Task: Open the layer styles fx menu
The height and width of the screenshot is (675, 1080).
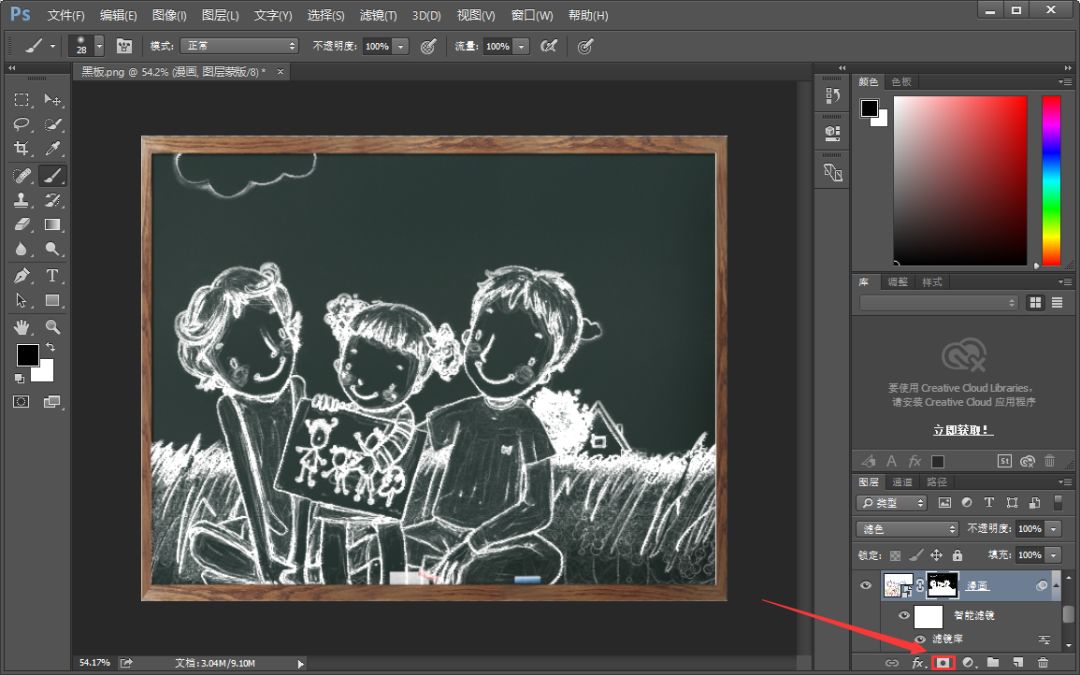Action: coord(917,663)
